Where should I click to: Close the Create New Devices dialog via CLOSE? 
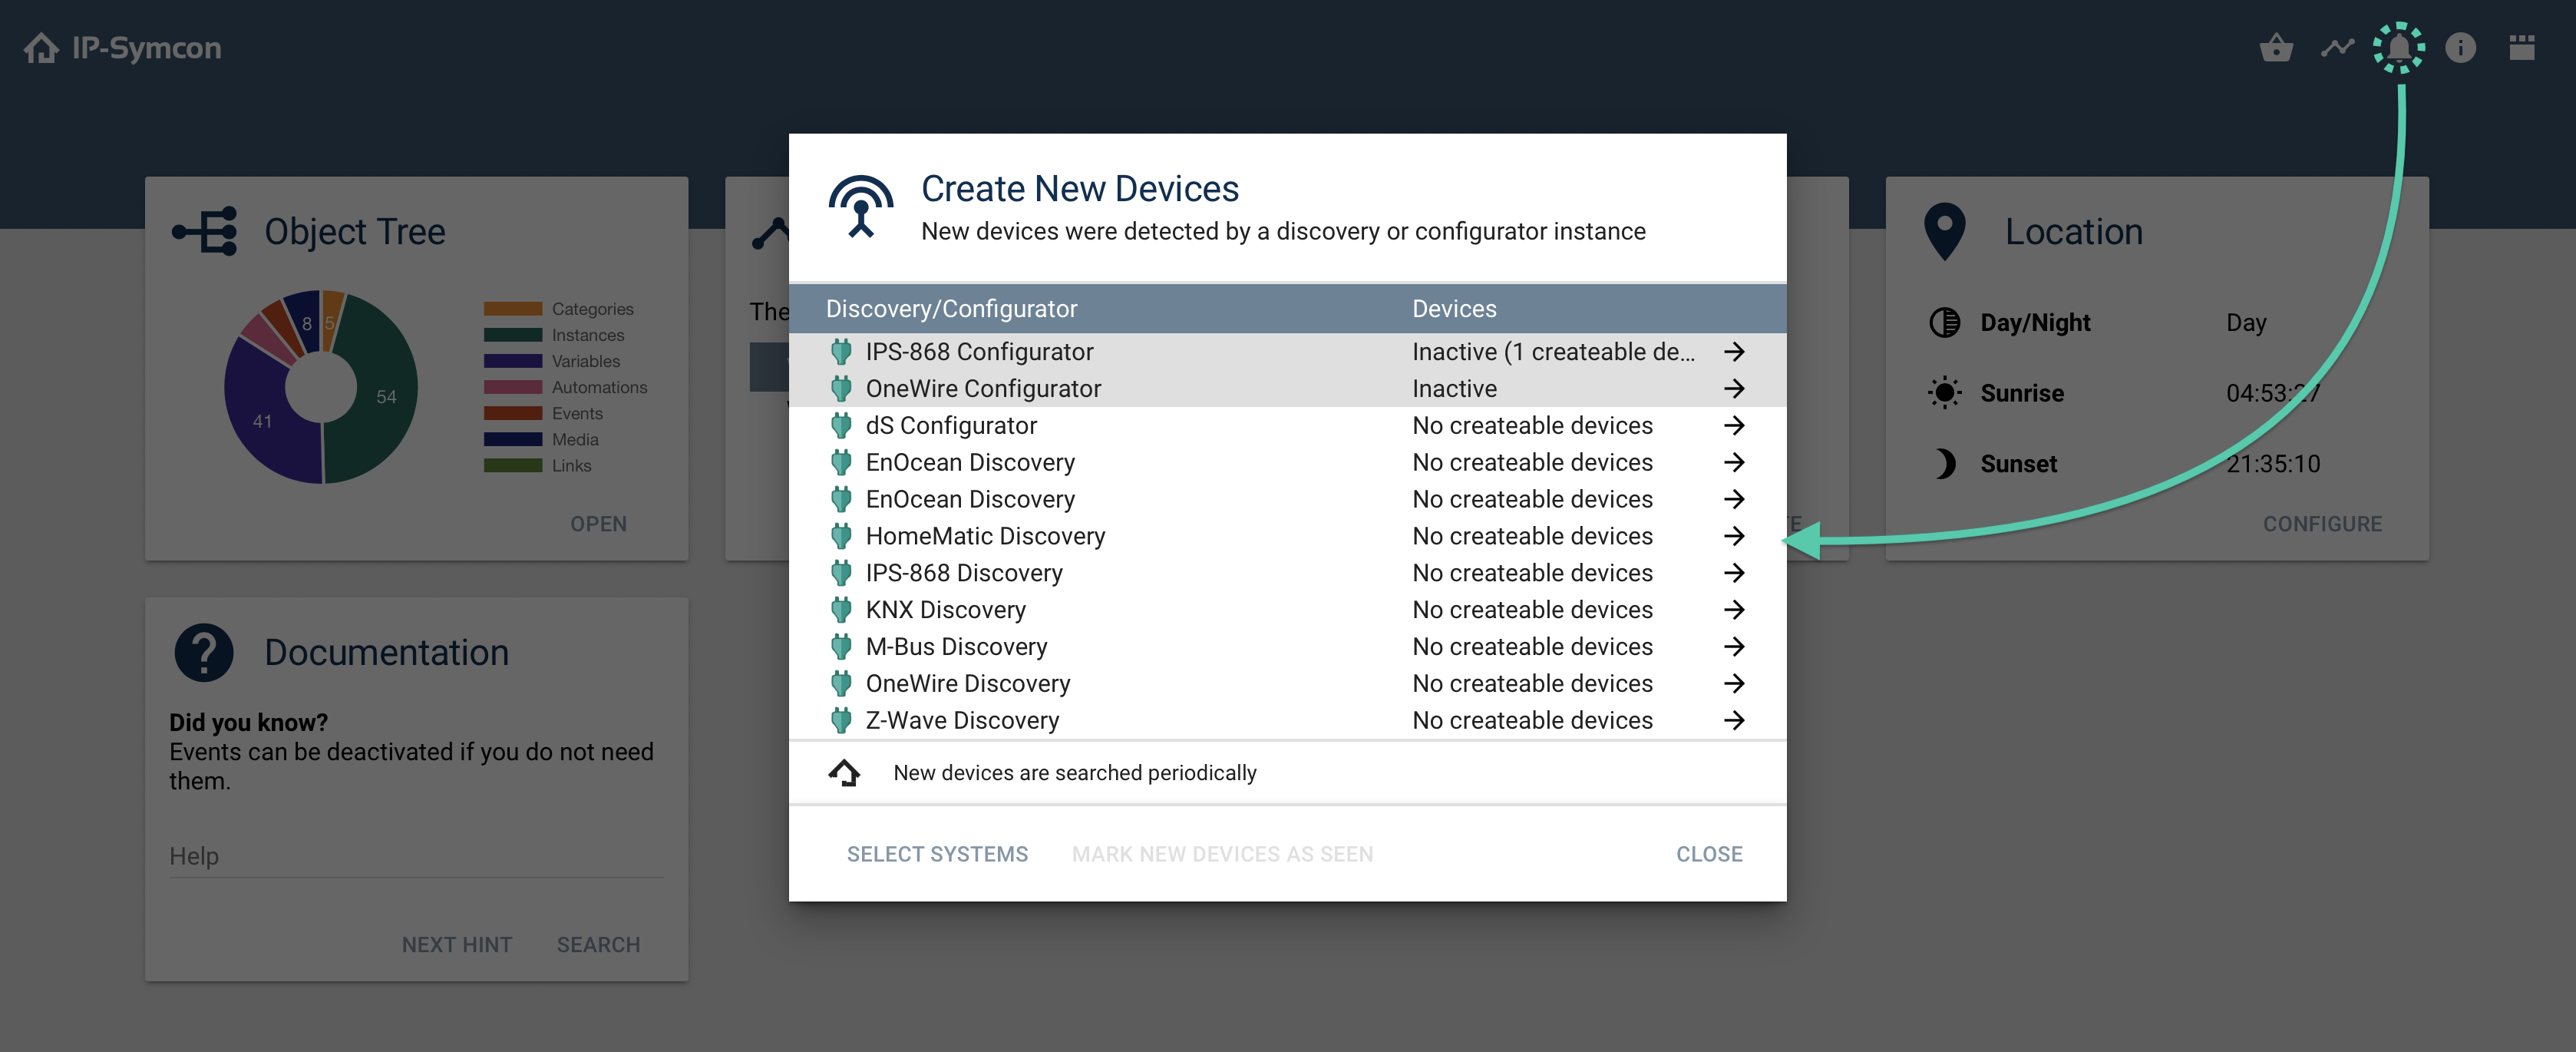1709,854
